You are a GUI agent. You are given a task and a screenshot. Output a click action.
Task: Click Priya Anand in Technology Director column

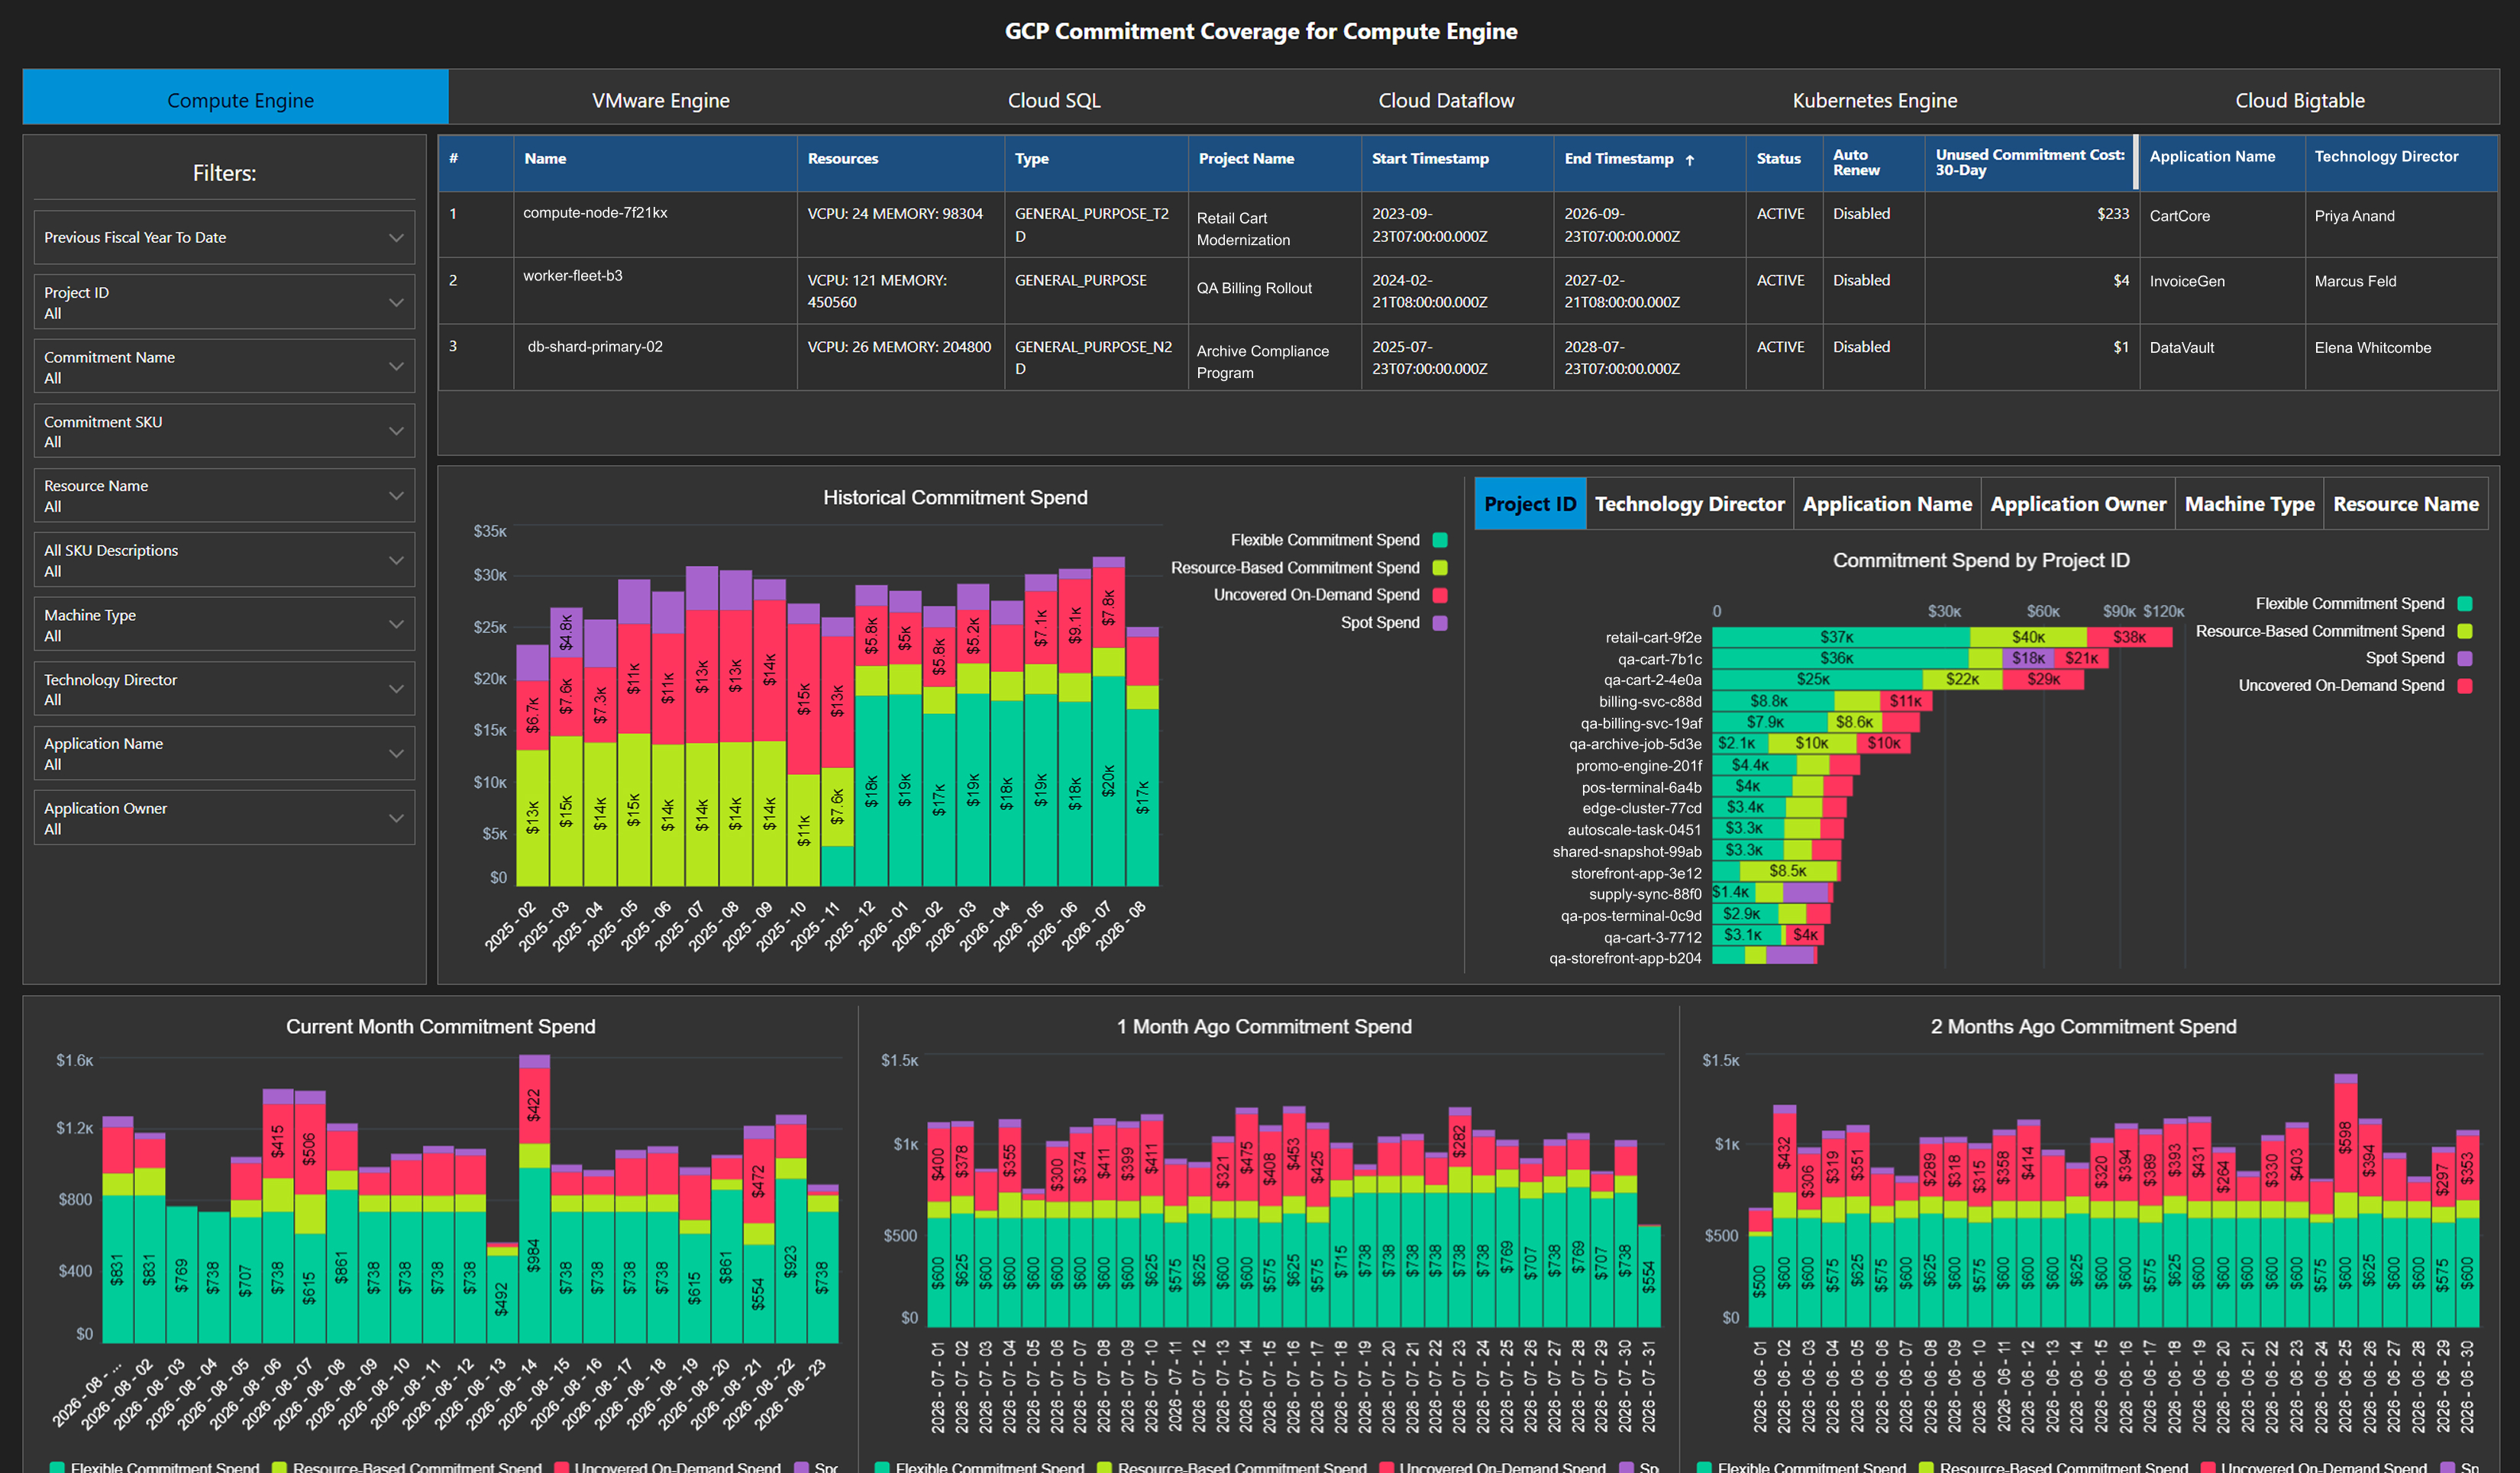pos(2354,216)
